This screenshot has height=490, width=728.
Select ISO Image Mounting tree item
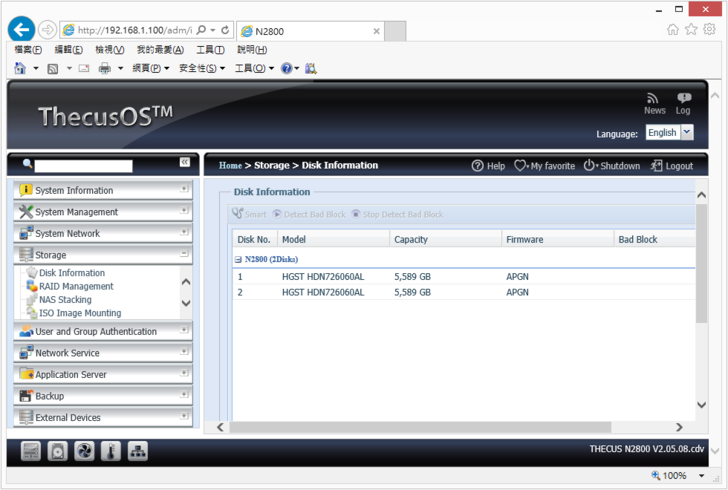[x=80, y=313]
